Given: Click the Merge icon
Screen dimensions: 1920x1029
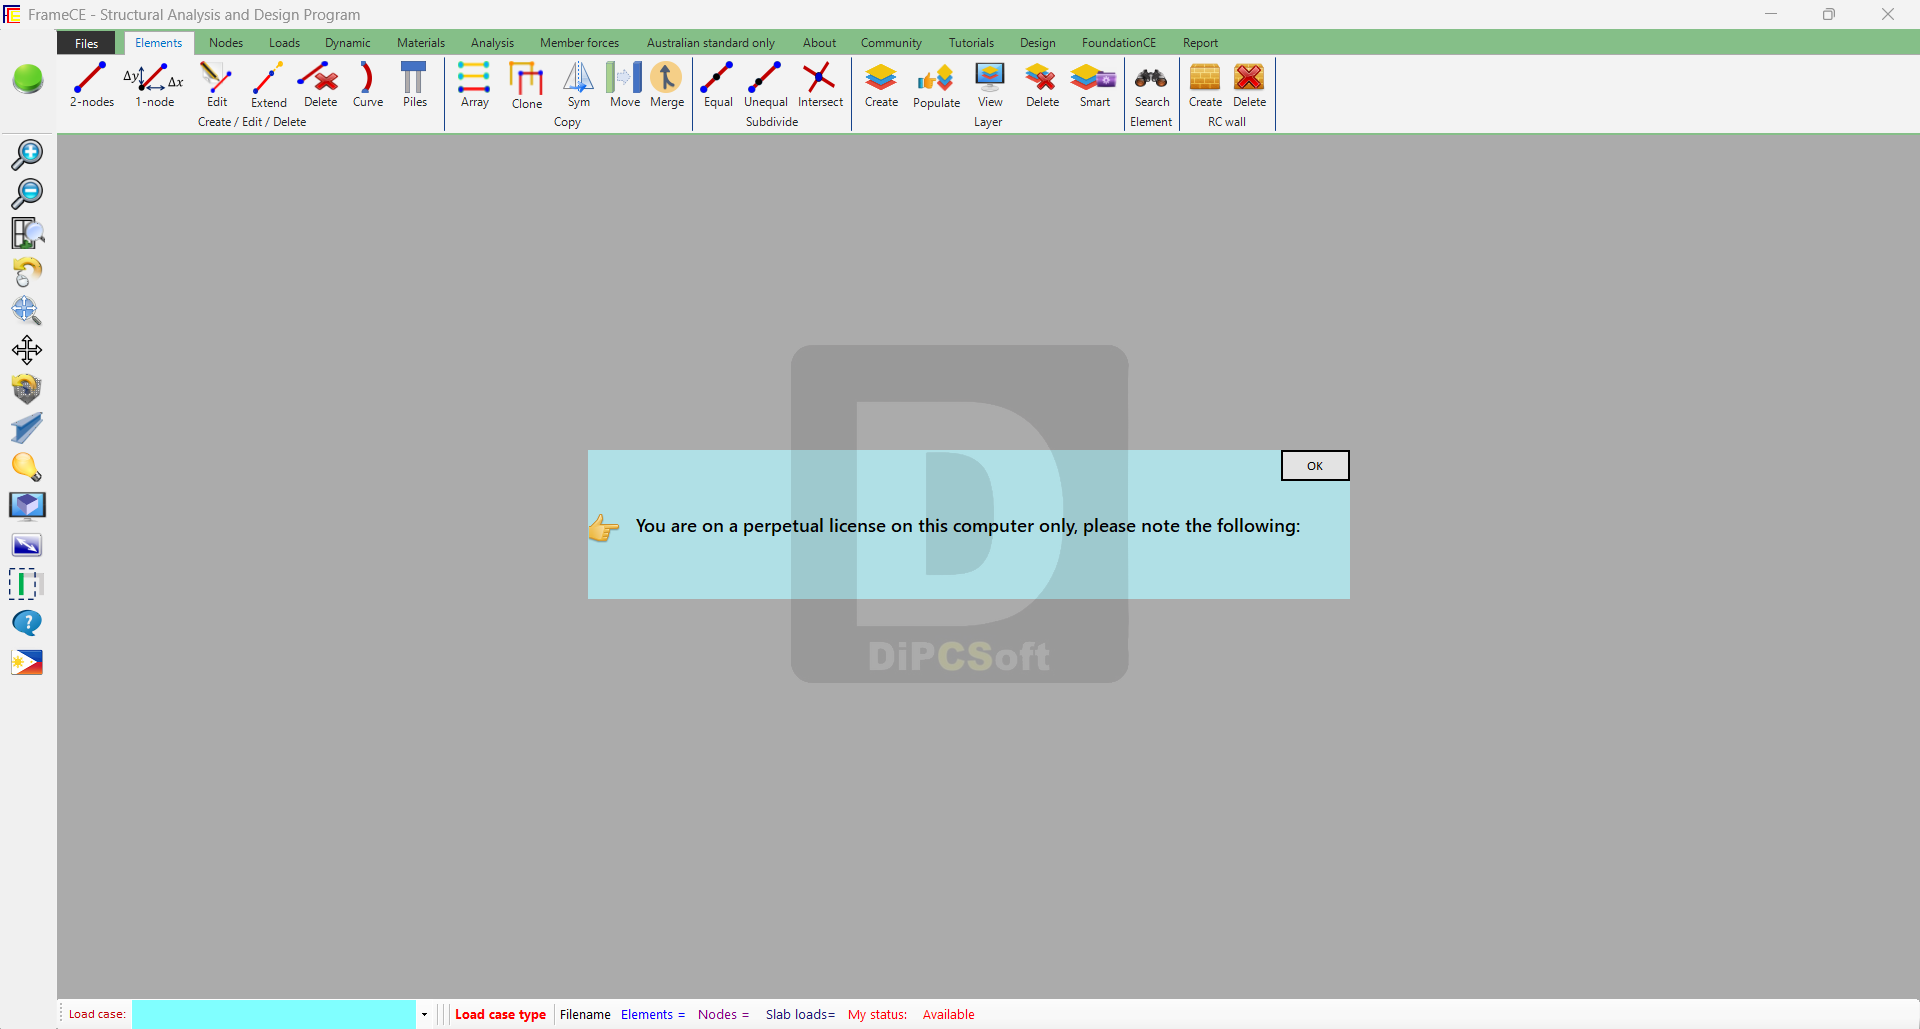Looking at the screenshot, I should (666, 84).
